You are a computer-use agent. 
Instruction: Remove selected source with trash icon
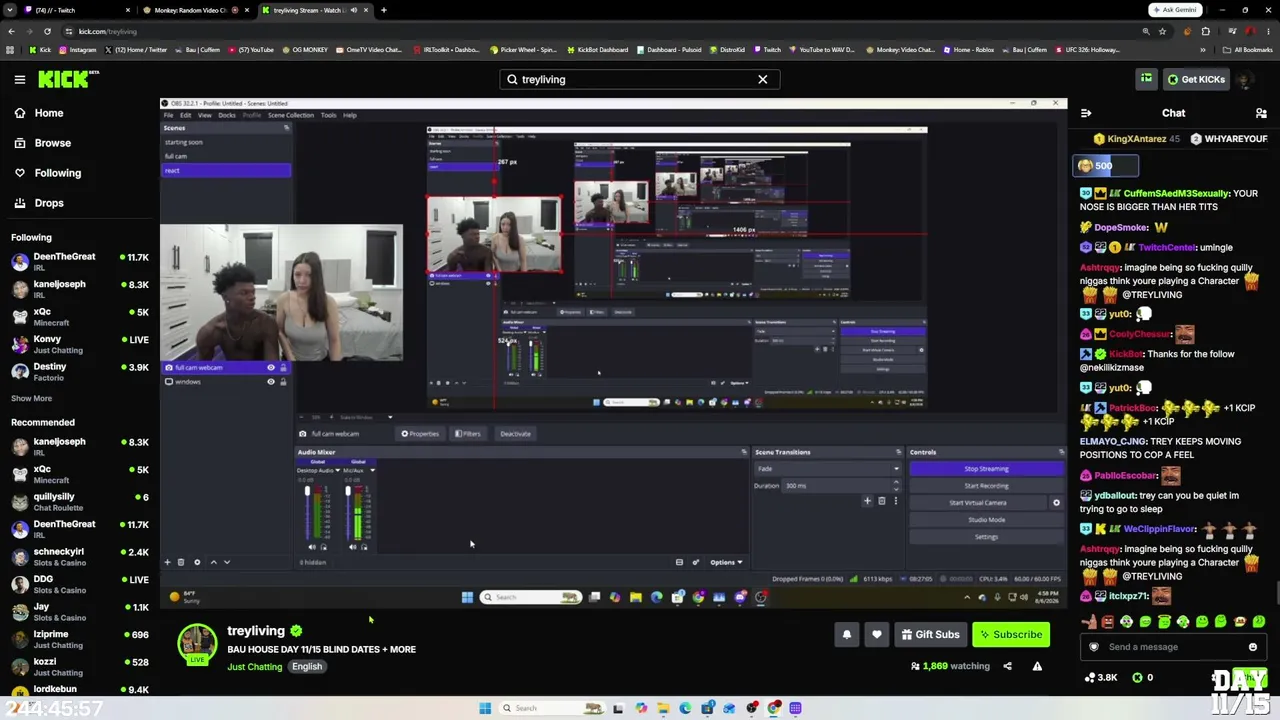coord(181,562)
